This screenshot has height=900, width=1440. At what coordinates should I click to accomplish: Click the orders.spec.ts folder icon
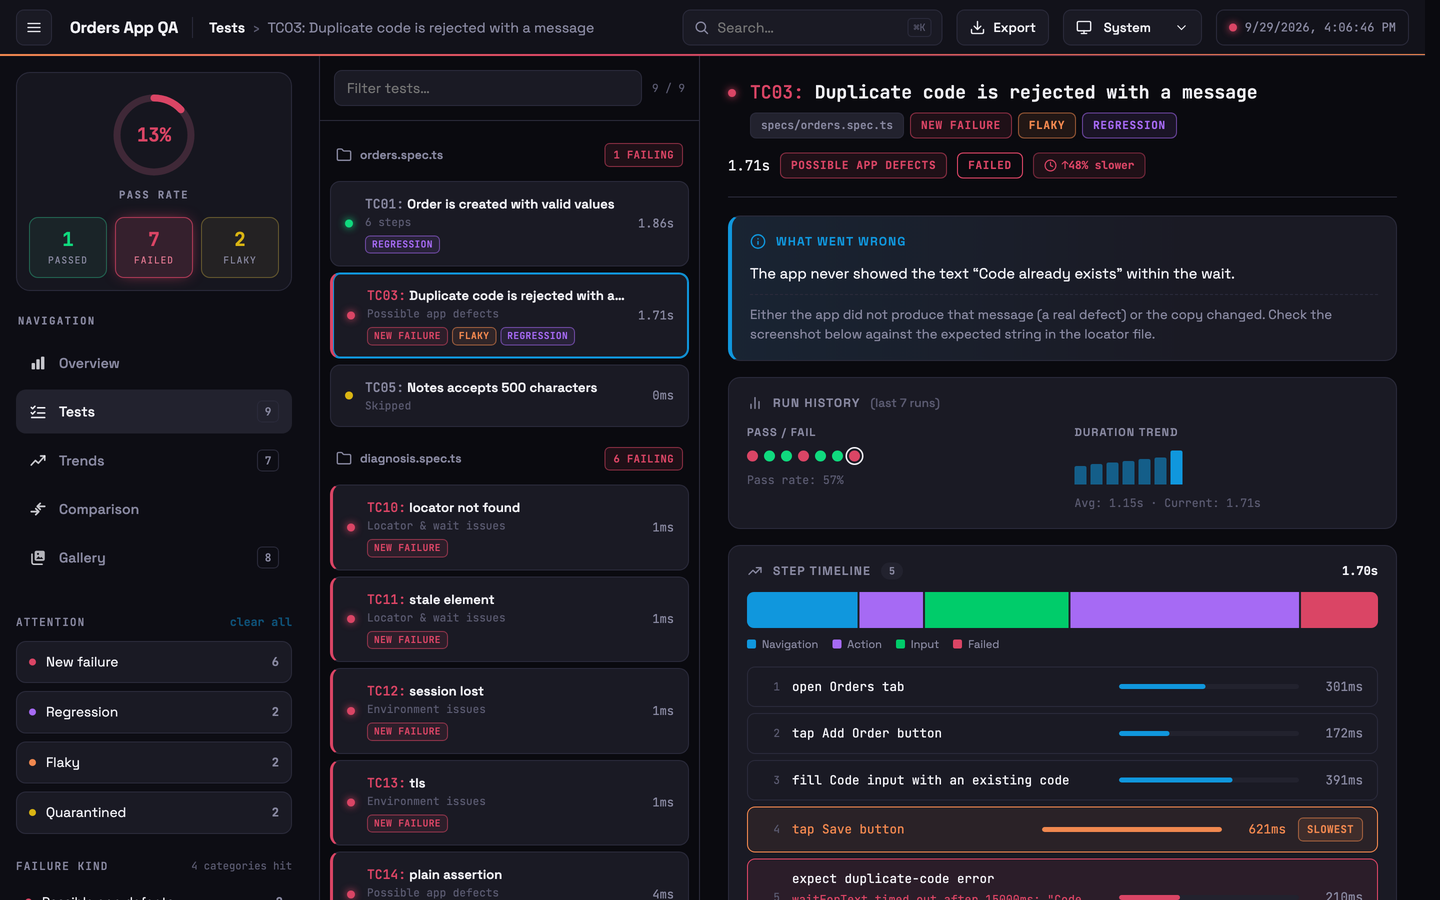tap(344, 155)
